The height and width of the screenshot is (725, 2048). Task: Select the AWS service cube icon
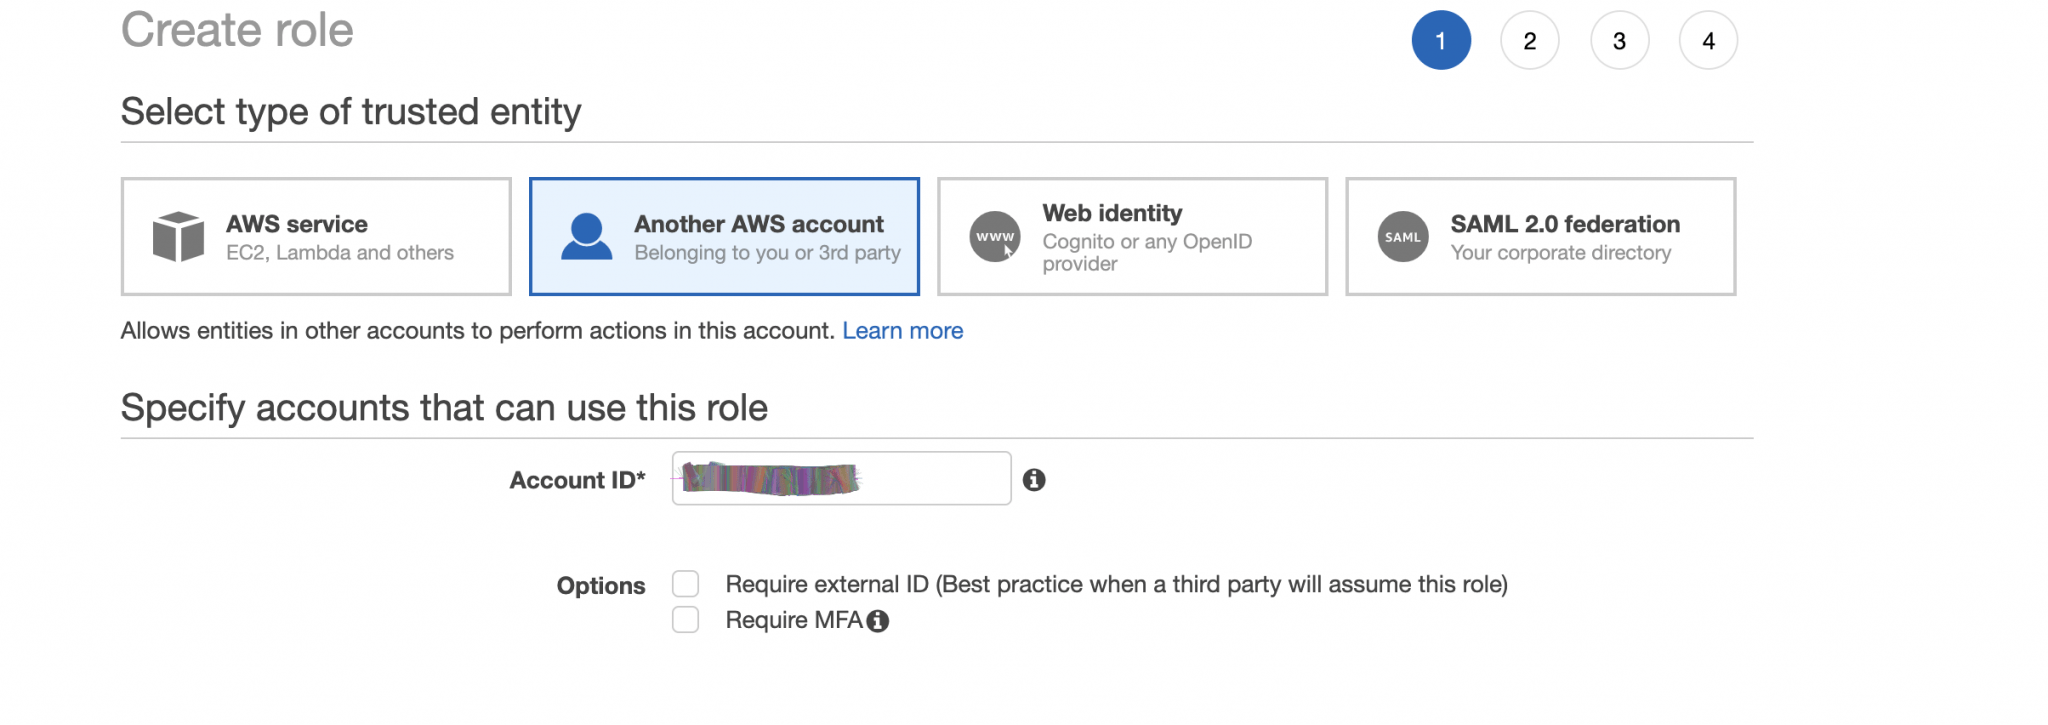178,236
